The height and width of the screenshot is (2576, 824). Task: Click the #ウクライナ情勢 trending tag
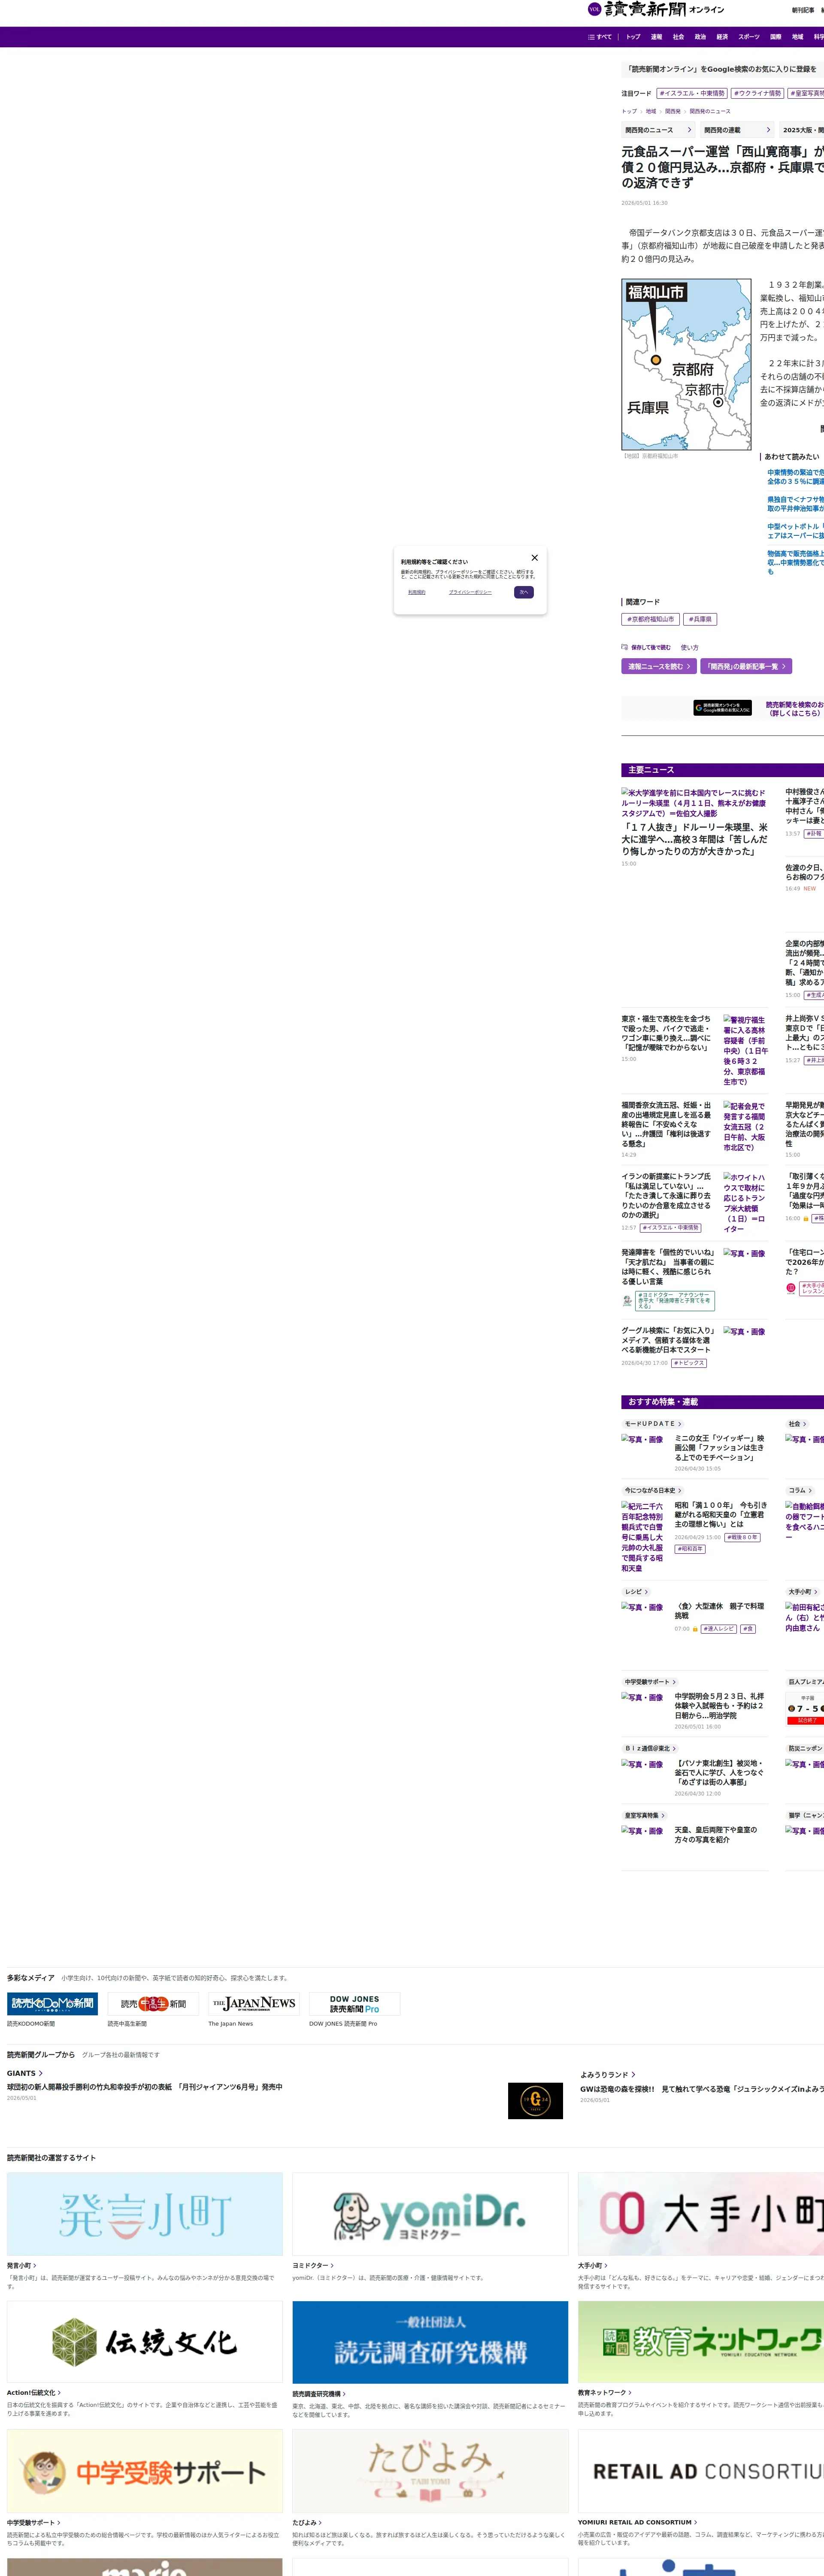[757, 93]
